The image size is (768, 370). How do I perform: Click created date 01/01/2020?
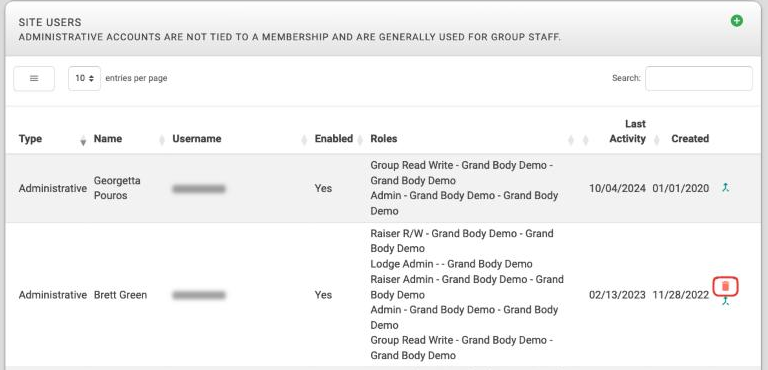click(681, 188)
